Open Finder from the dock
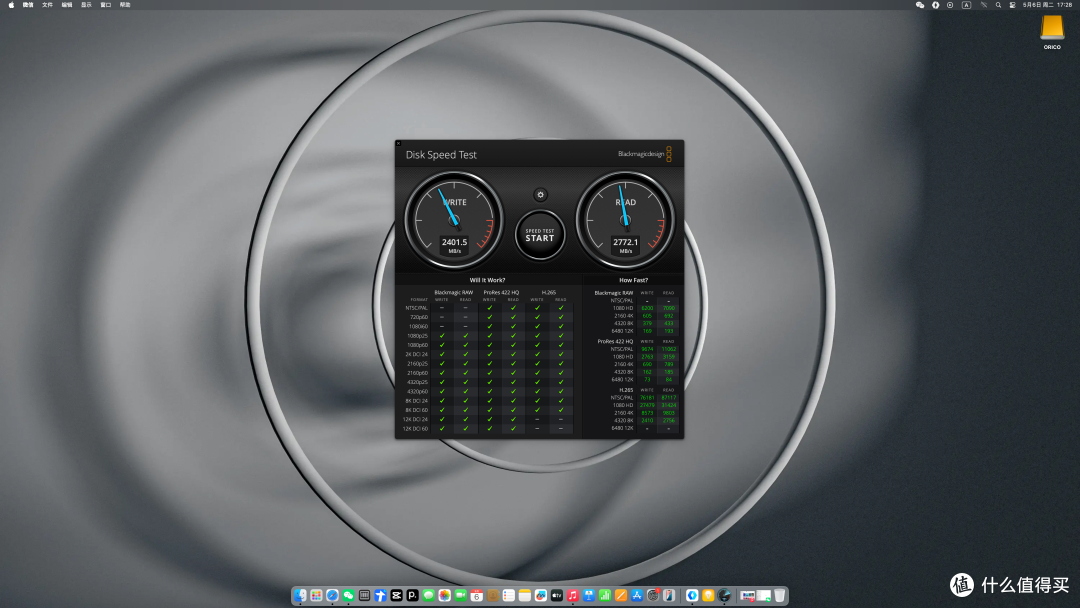Viewport: 1080px width, 608px height. coord(300,595)
